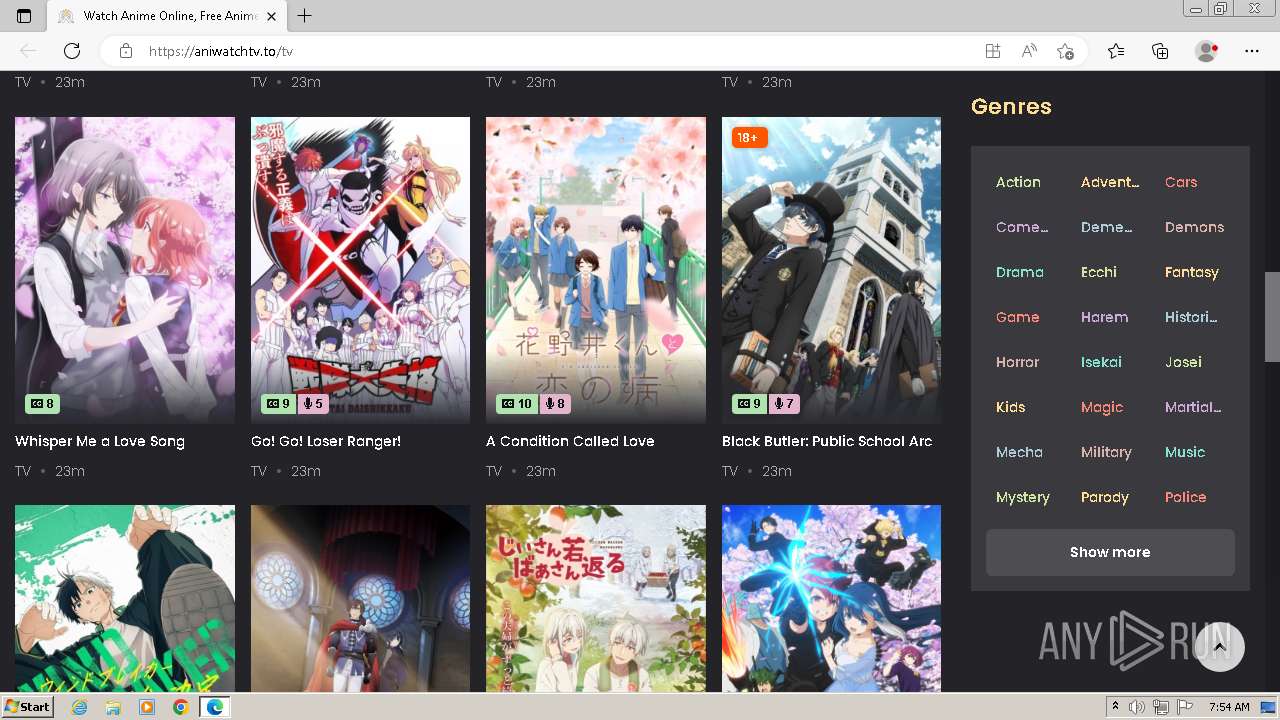1280x720 pixels.
Task: Select Magic genre
Action: point(1102,407)
